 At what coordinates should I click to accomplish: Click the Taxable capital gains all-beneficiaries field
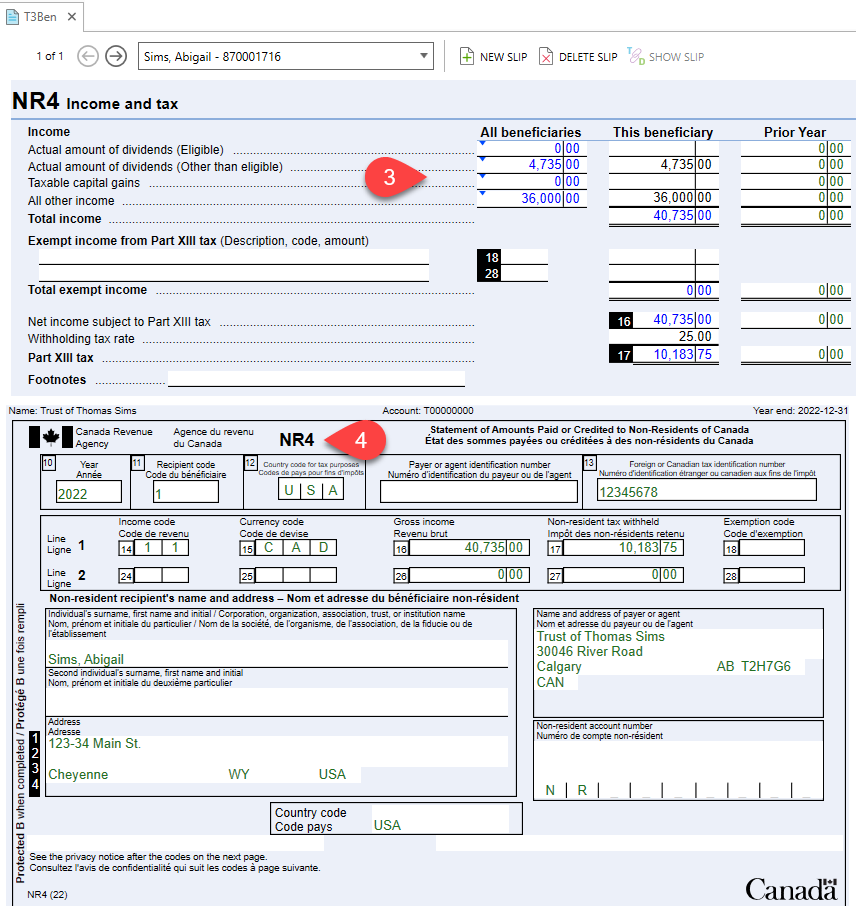tap(531, 183)
